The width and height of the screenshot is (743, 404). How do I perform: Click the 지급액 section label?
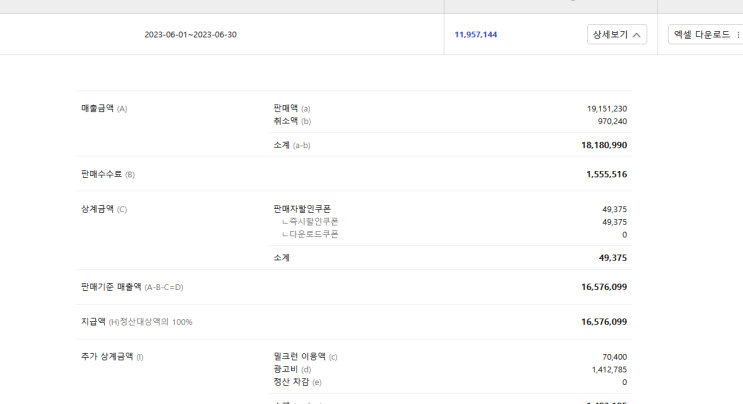137,322
